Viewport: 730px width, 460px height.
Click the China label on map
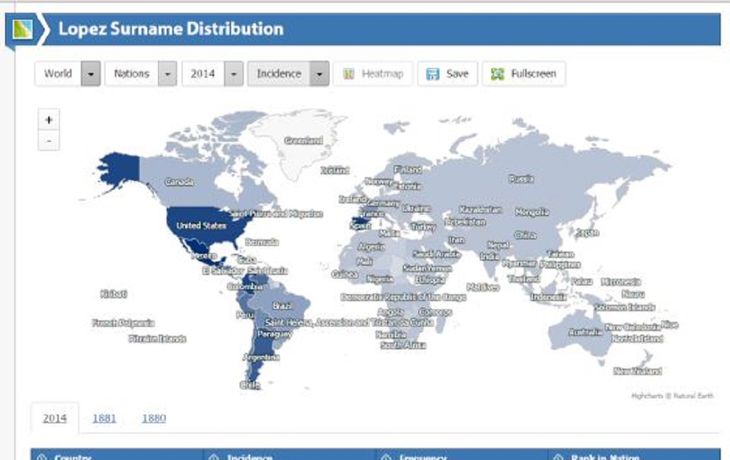click(526, 235)
